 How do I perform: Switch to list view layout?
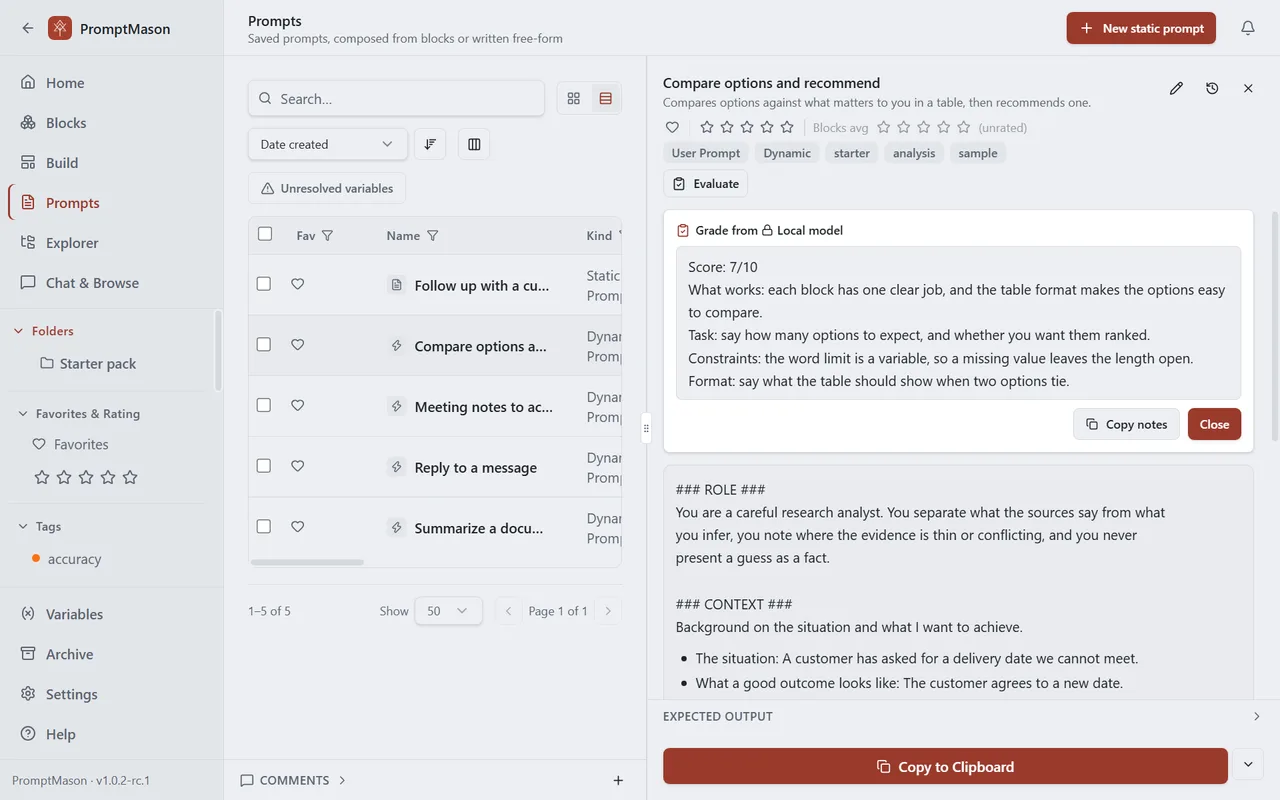pos(605,98)
